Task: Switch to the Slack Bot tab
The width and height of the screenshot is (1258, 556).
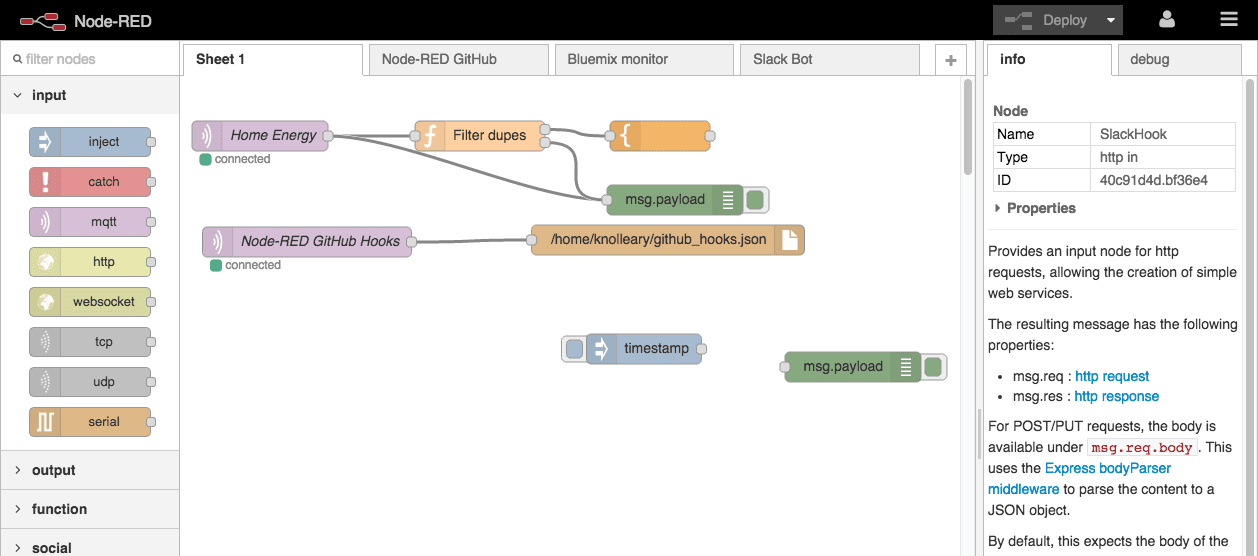Action: click(829, 59)
